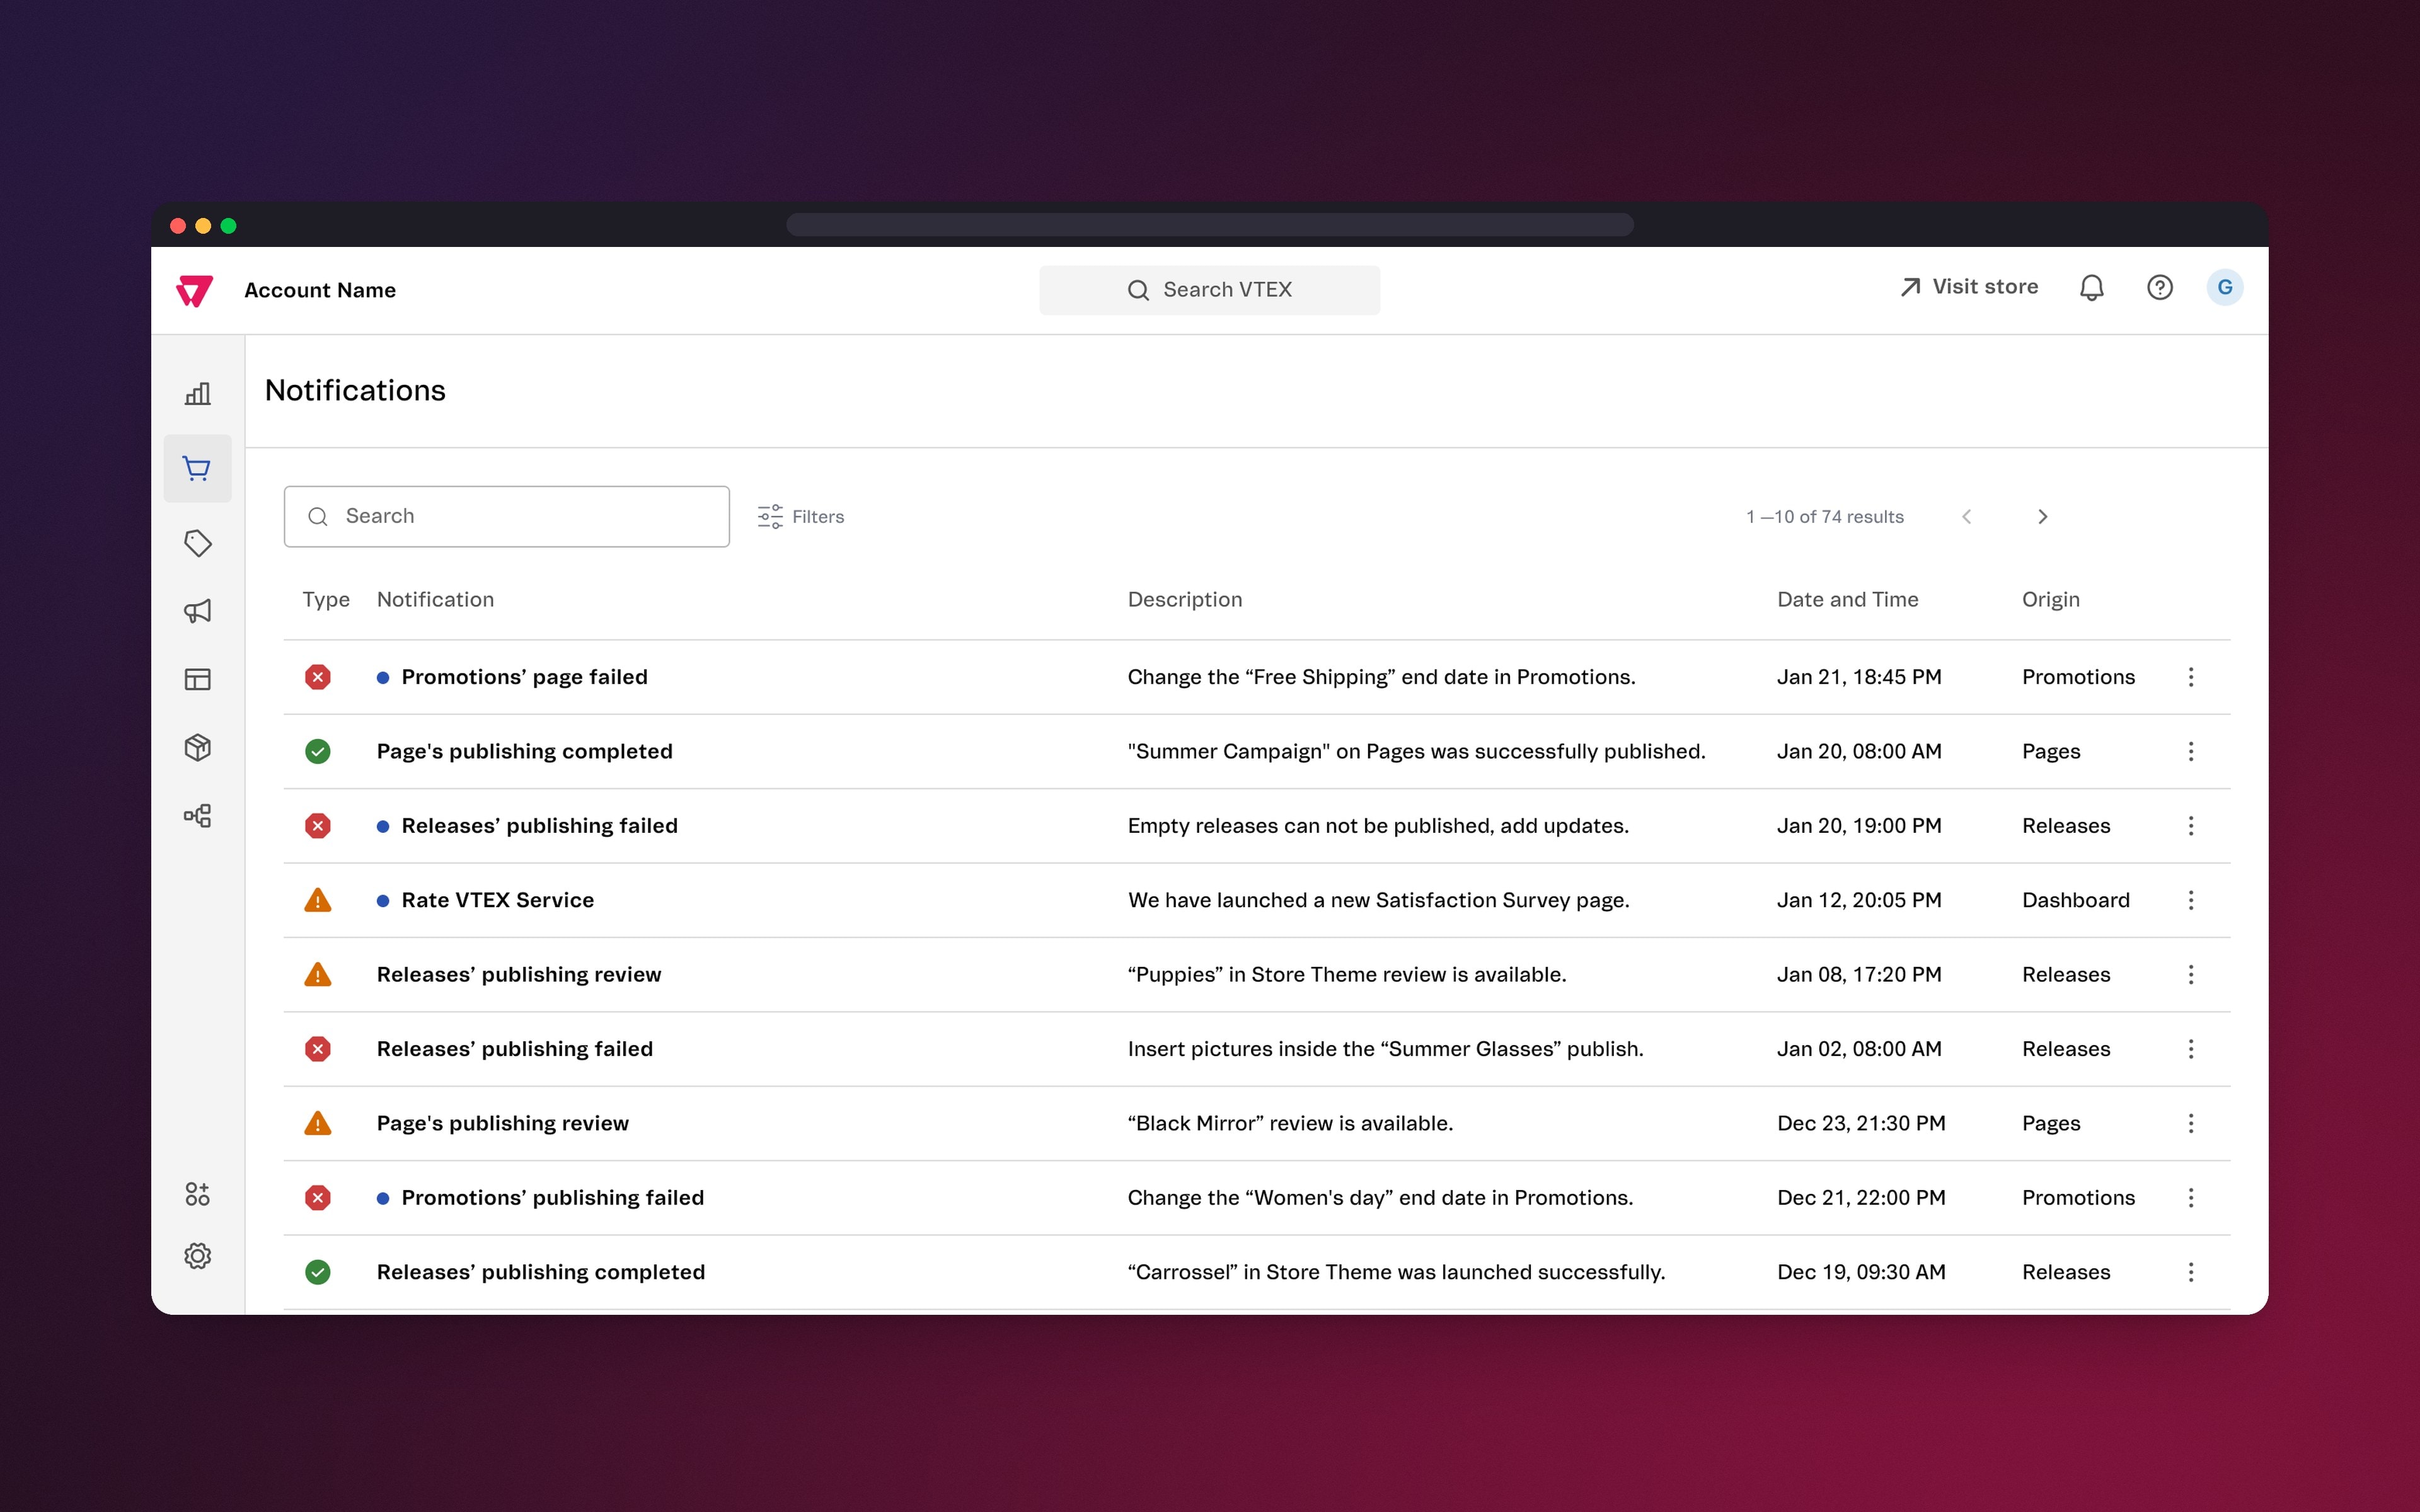Screen dimensions: 2420x1512
Task: Open options menu for Jan 02 Releases' failed
Action: [2191, 1049]
